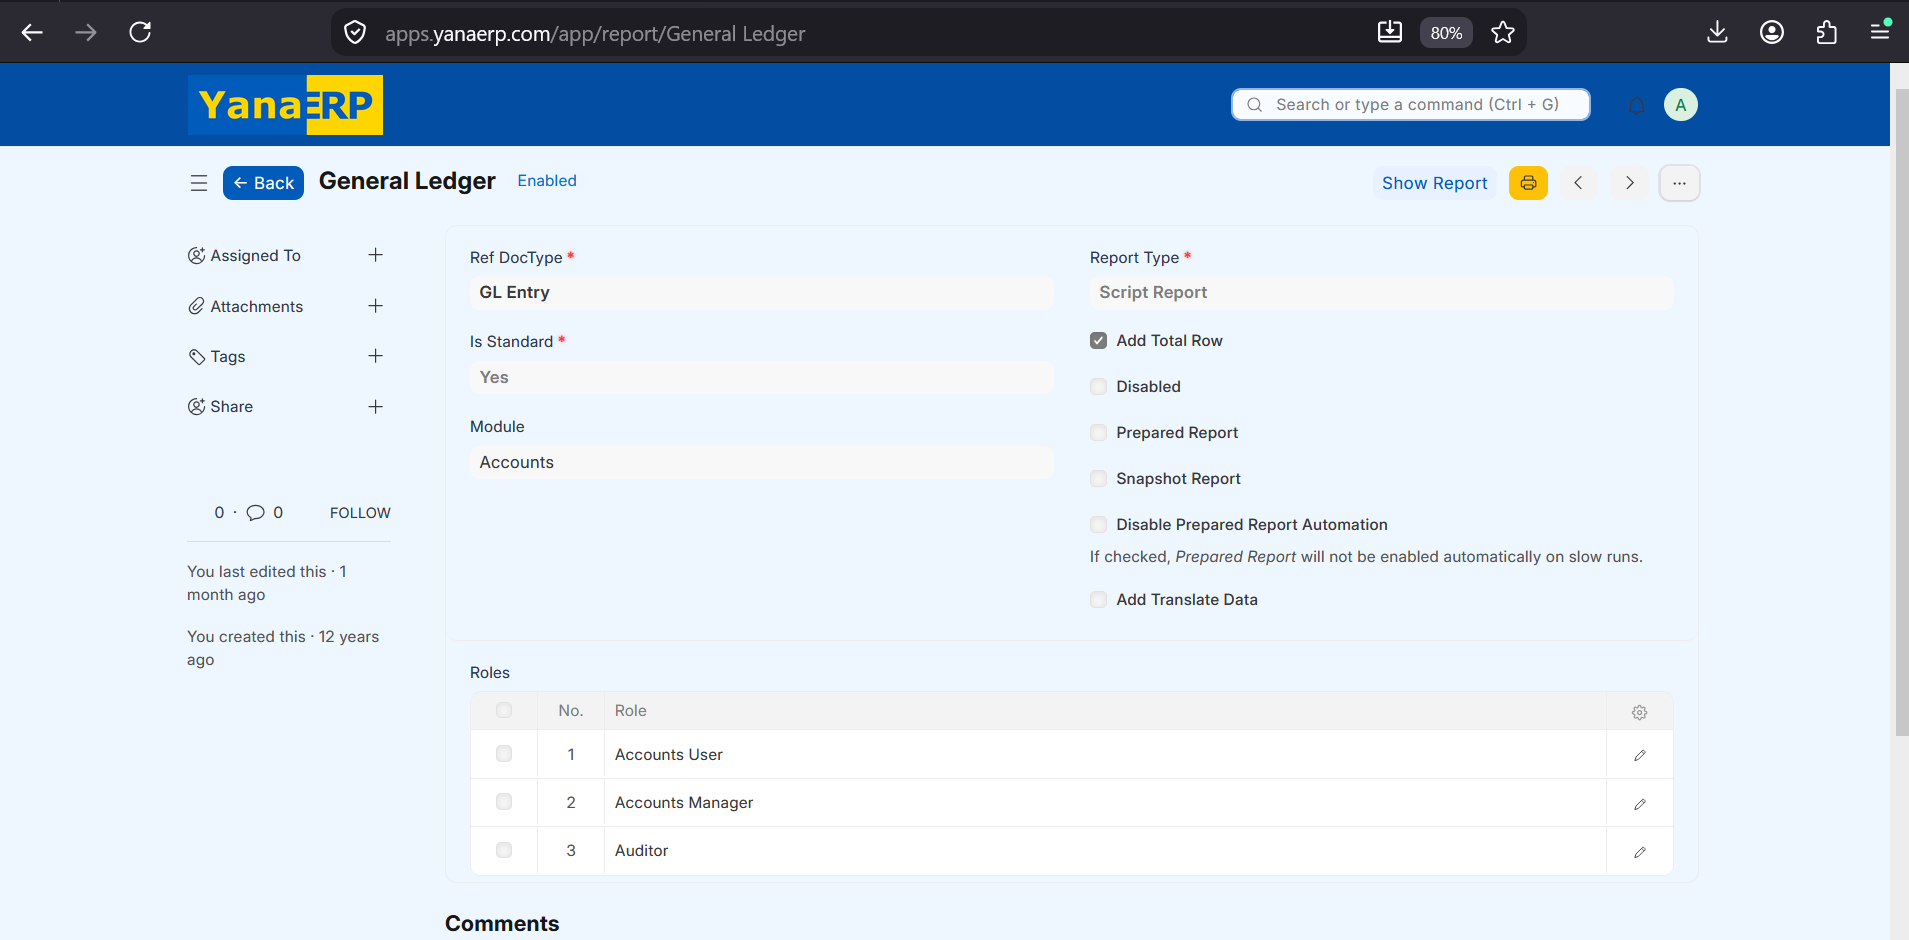Share the document with the Share plus

[375, 407]
